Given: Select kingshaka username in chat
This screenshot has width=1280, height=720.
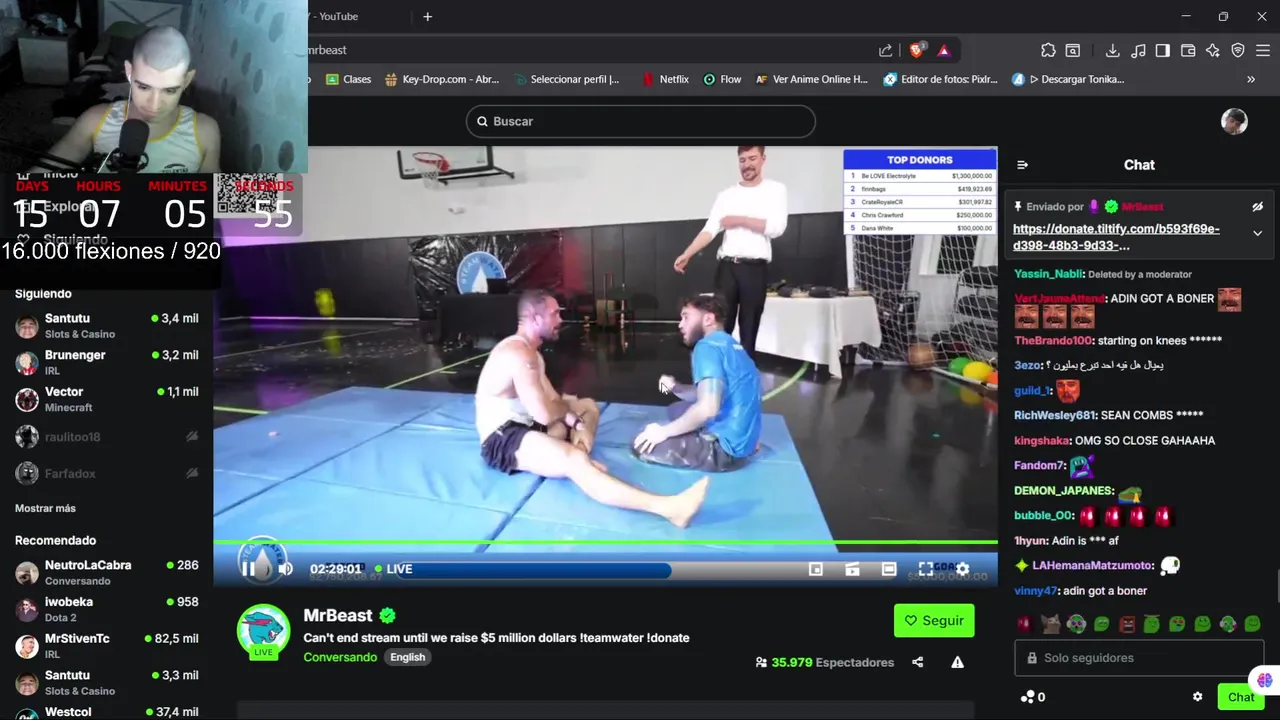Looking at the screenshot, I should (x=1042, y=440).
